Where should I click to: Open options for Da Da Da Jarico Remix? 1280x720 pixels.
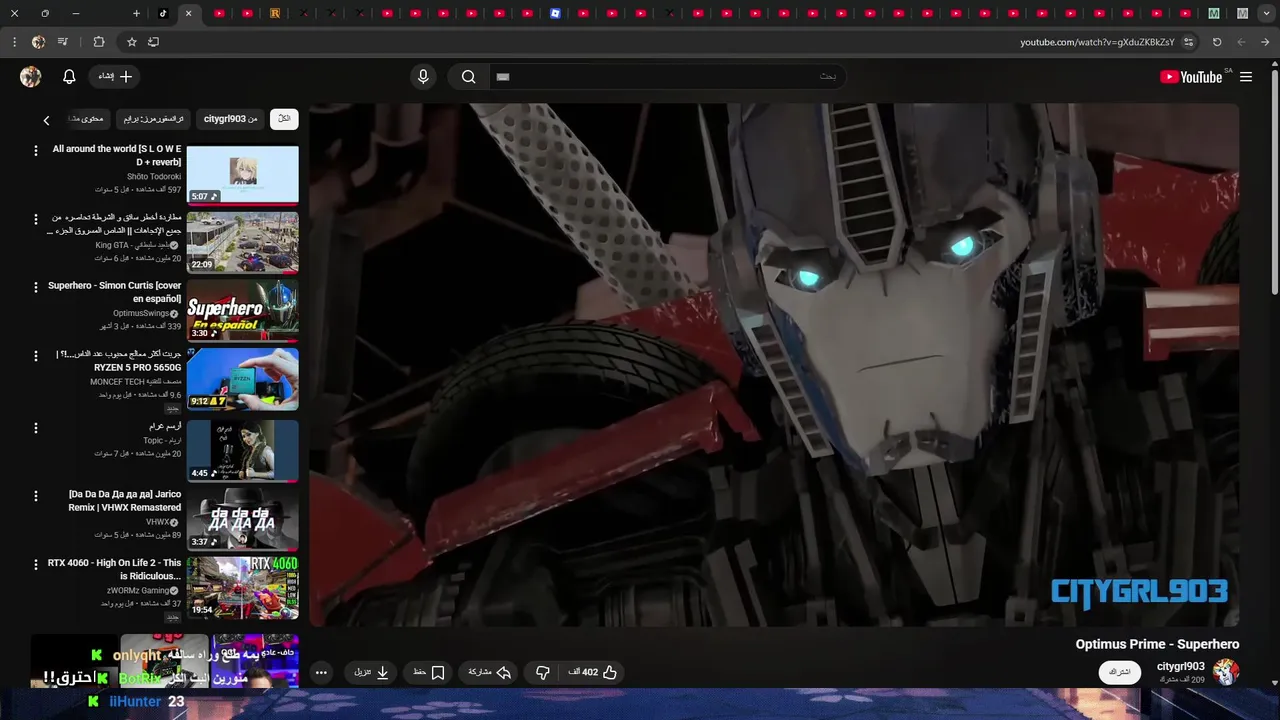point(36,495)
